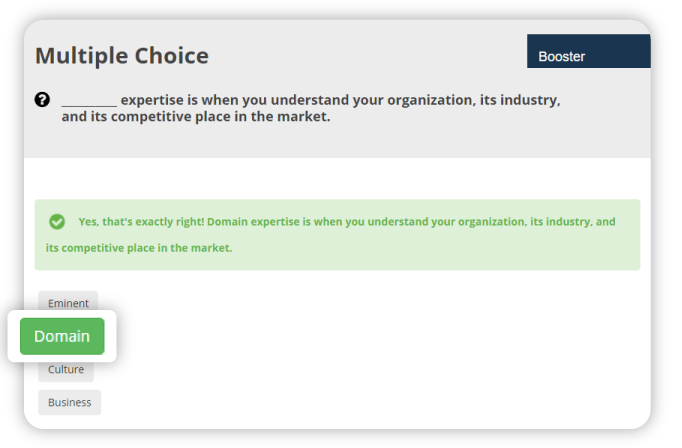Click 'and its competitive place' question line
Viewport: 682px width, 448px height.
coord(196,117)
